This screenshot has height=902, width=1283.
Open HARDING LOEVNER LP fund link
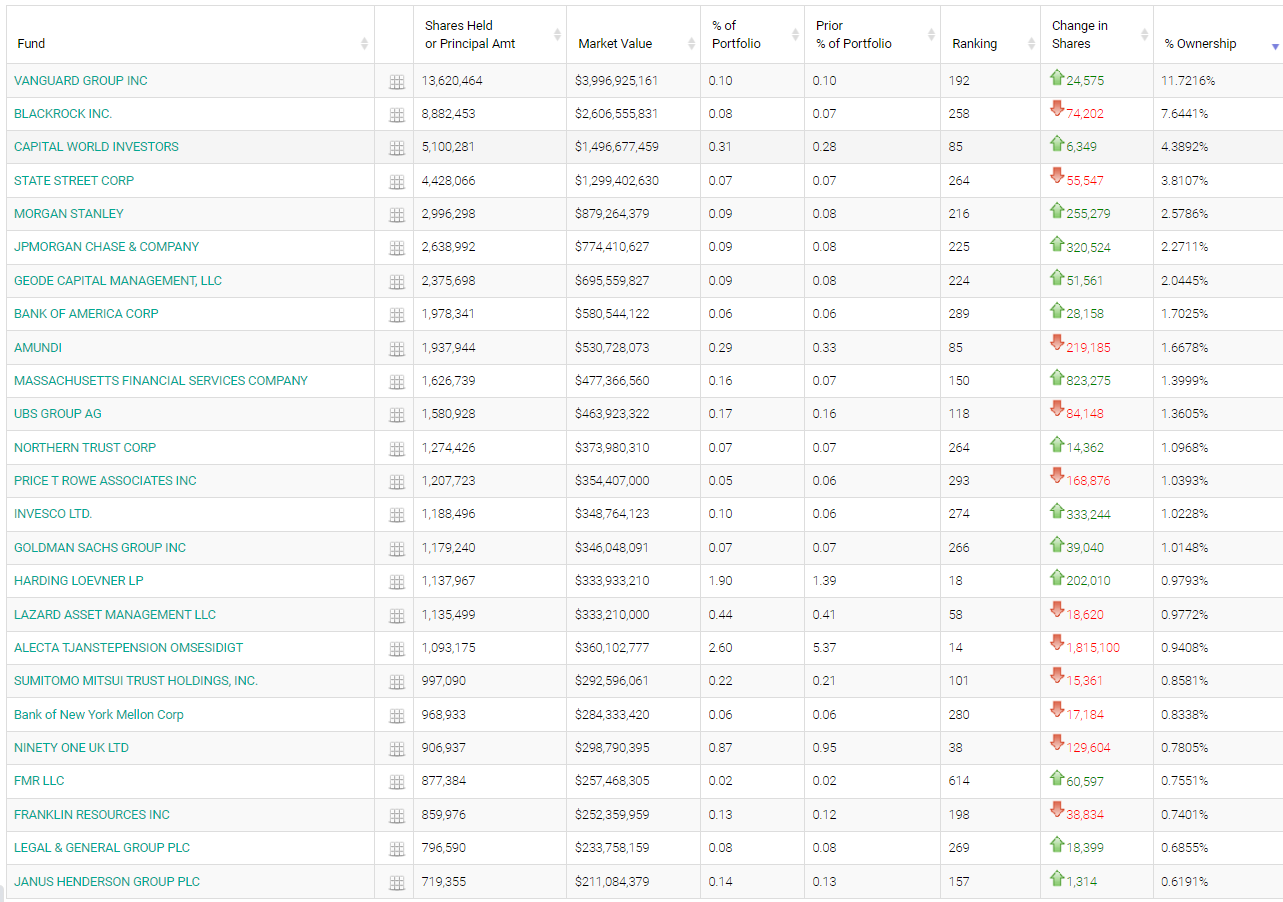click(x=79, y=580)
